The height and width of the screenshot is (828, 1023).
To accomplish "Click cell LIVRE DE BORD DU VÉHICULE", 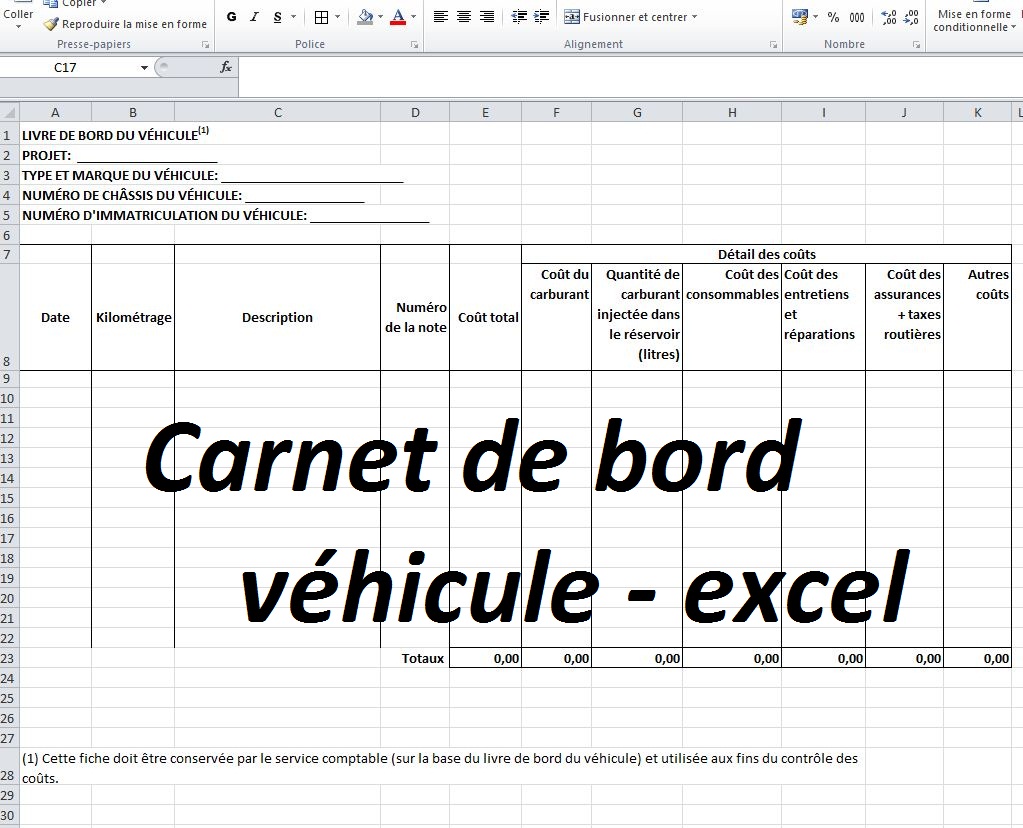I will [x=115, y=134].
